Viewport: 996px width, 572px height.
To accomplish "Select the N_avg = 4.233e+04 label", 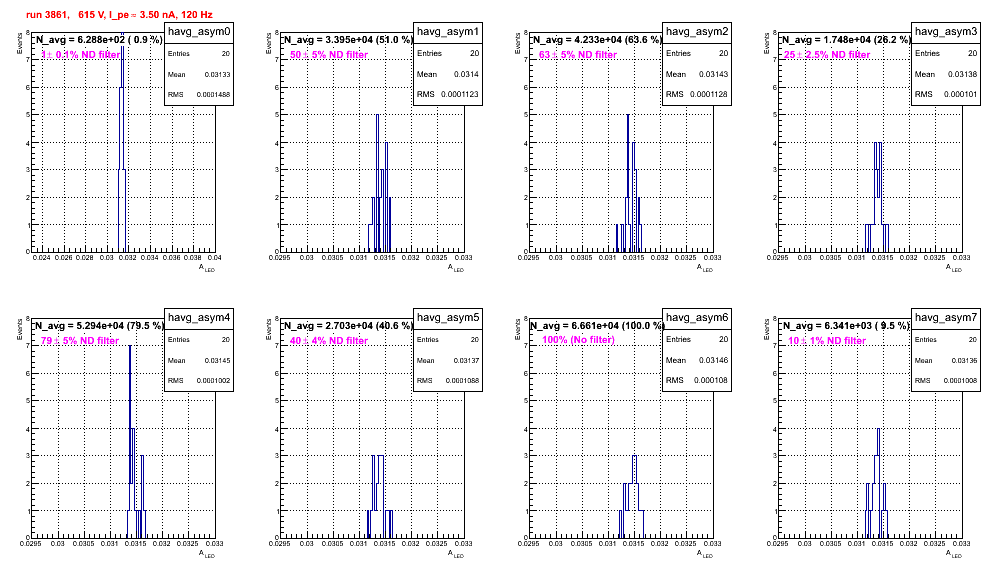I will pos(597,39).
